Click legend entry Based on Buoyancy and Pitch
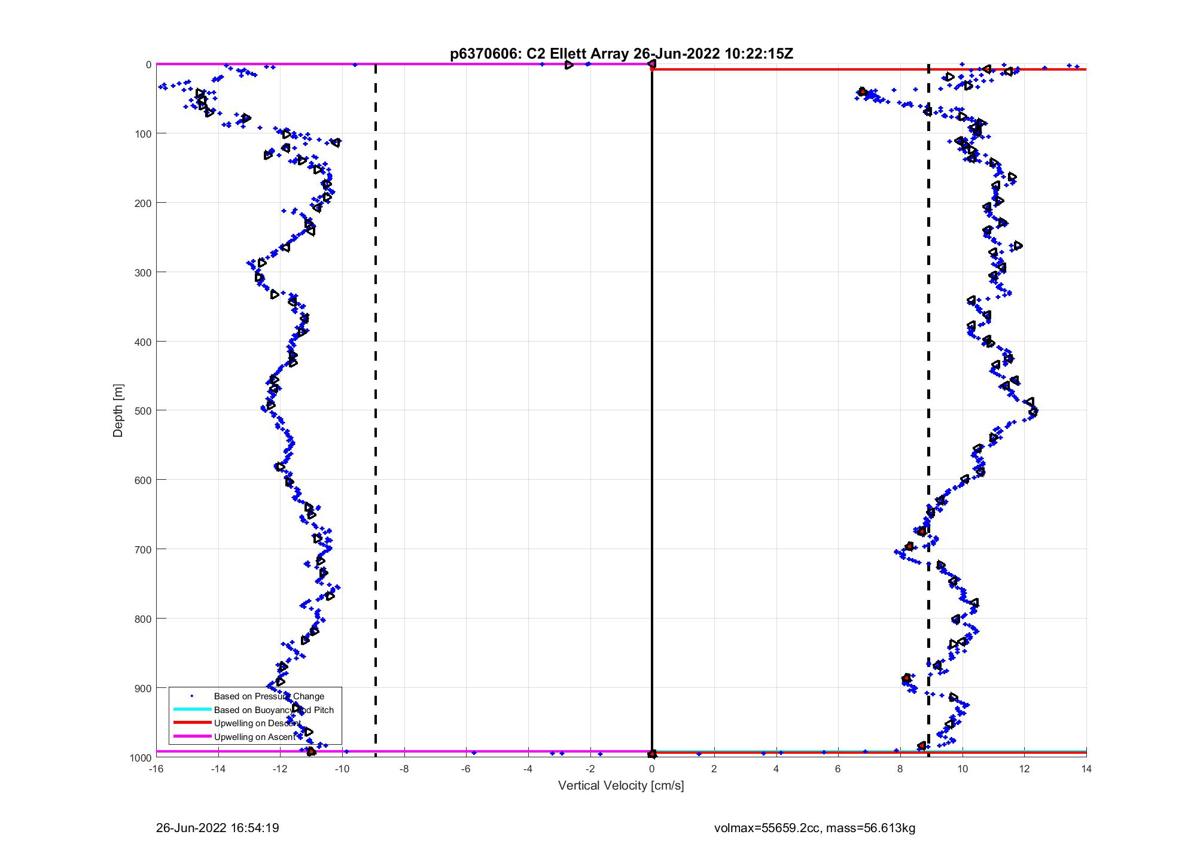Image resolution: width=1200 pixels, height=851 pixels. pos(274,709)
